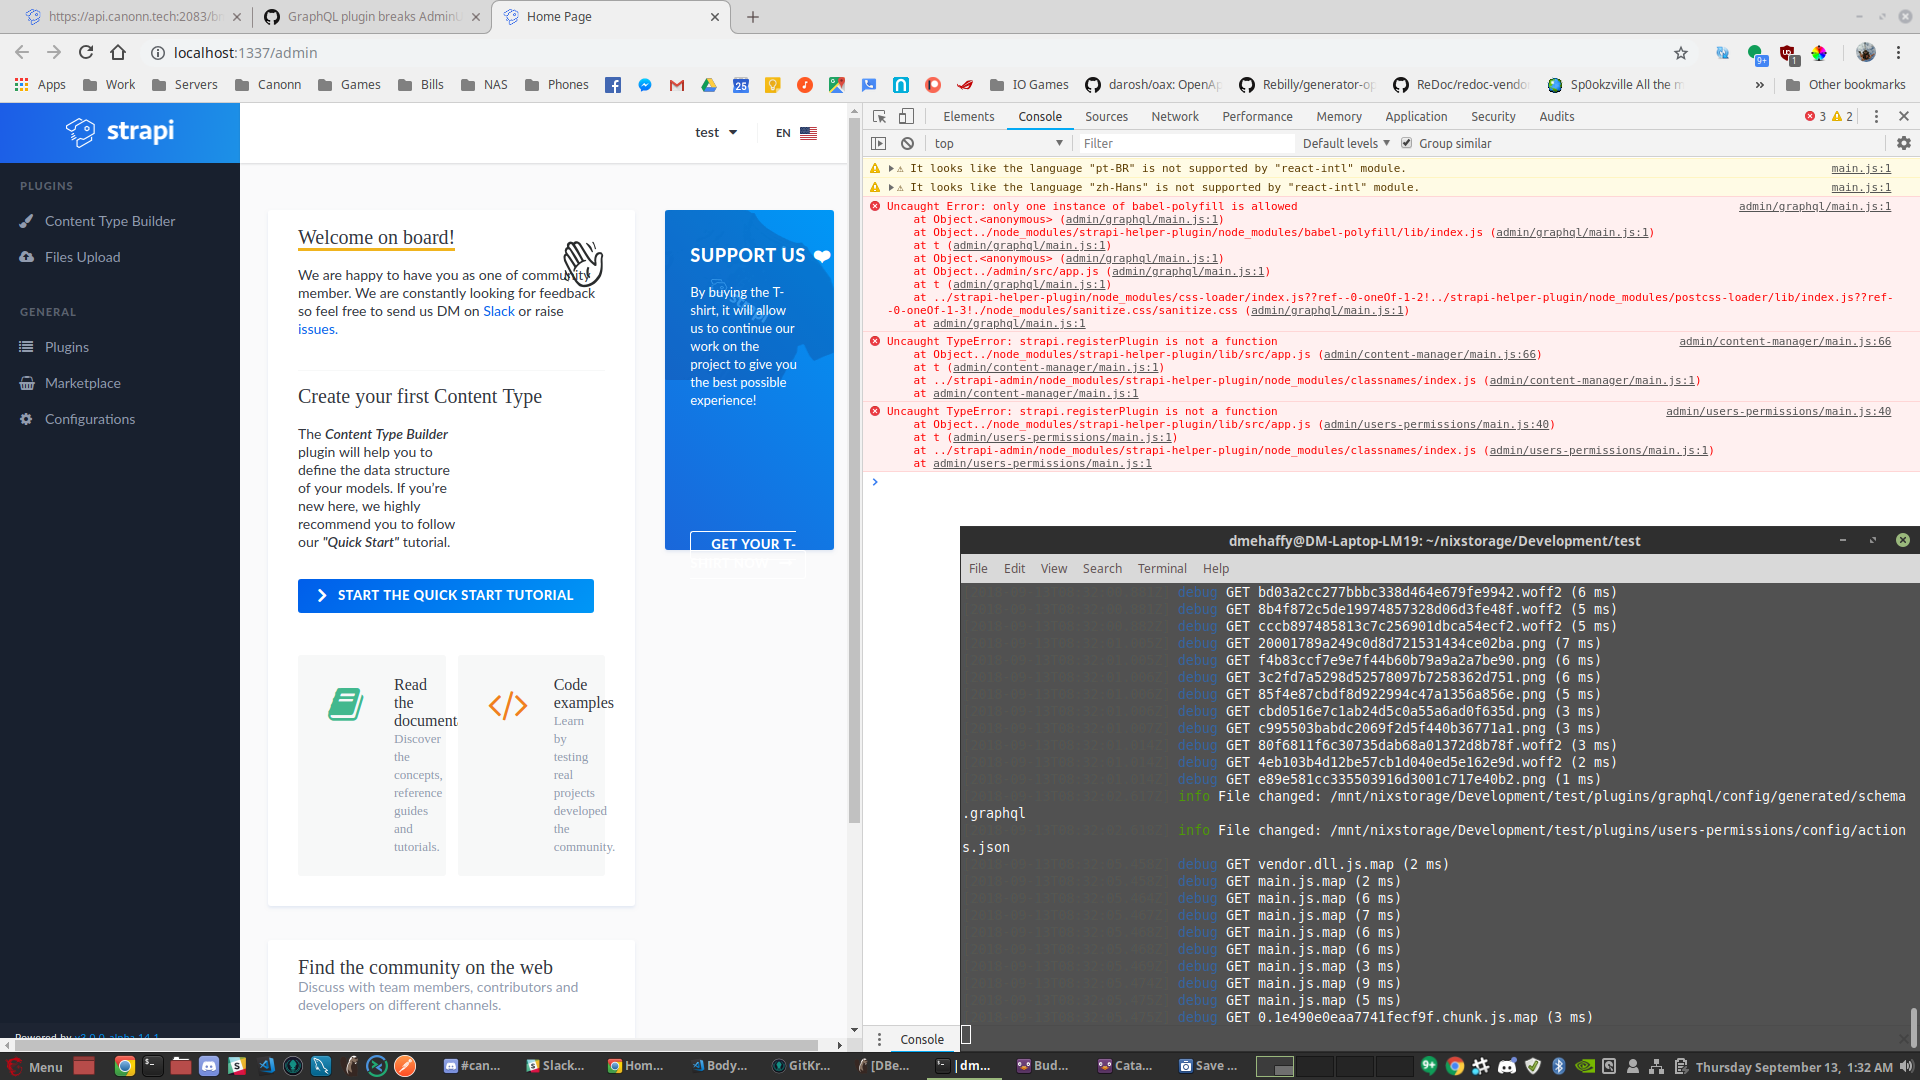Switch to the Network tab in DevTools

pos(1174,117)
